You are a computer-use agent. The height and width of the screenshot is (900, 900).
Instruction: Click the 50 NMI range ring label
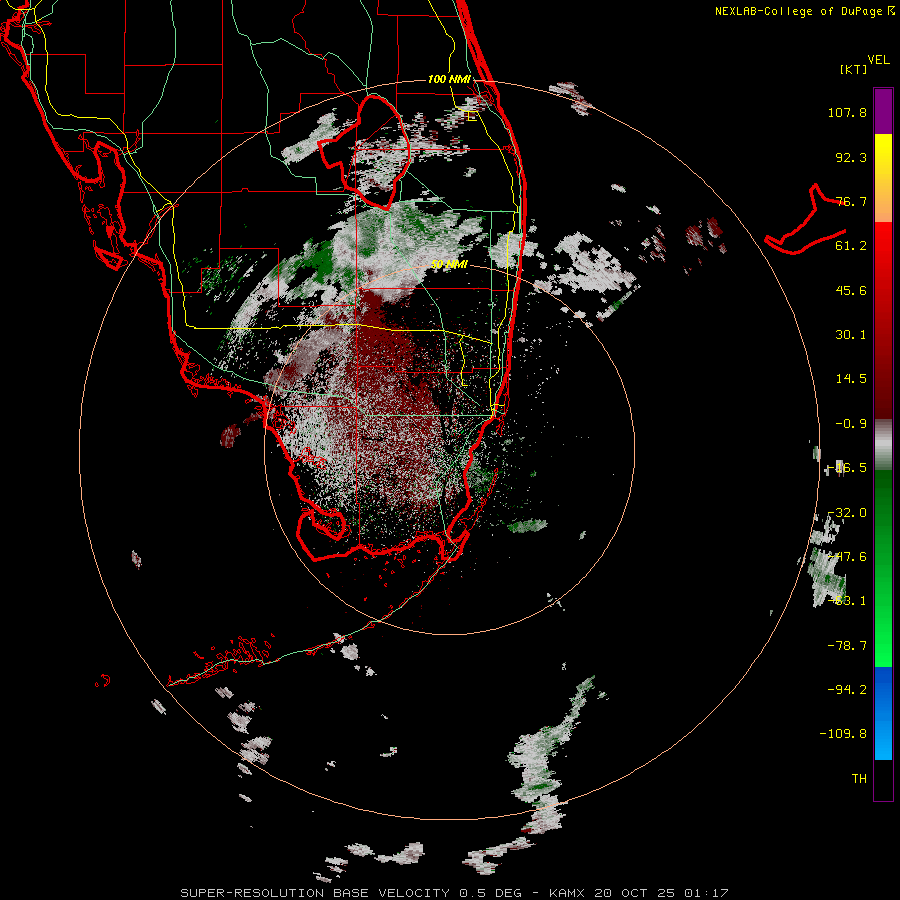pos(449,265)
